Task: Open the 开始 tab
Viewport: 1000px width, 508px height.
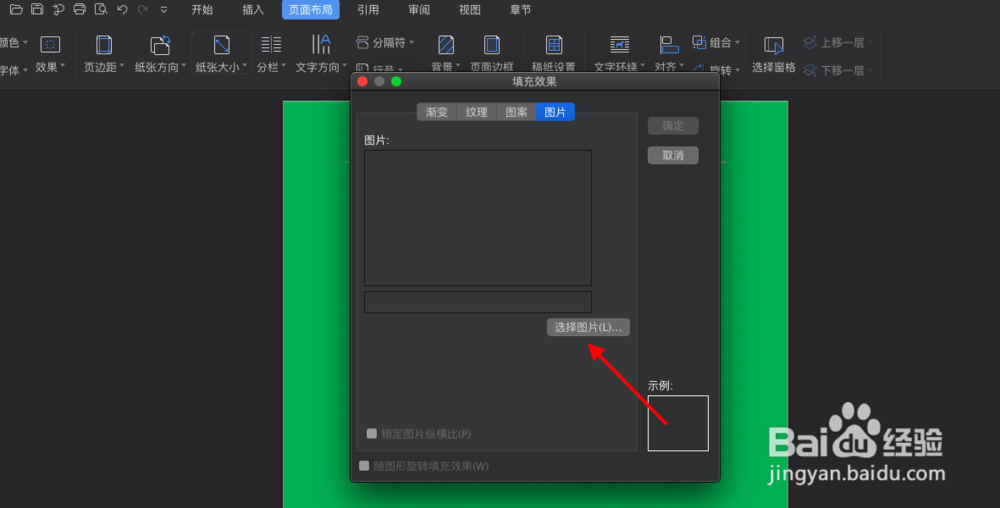Action: tap(202, 10)
